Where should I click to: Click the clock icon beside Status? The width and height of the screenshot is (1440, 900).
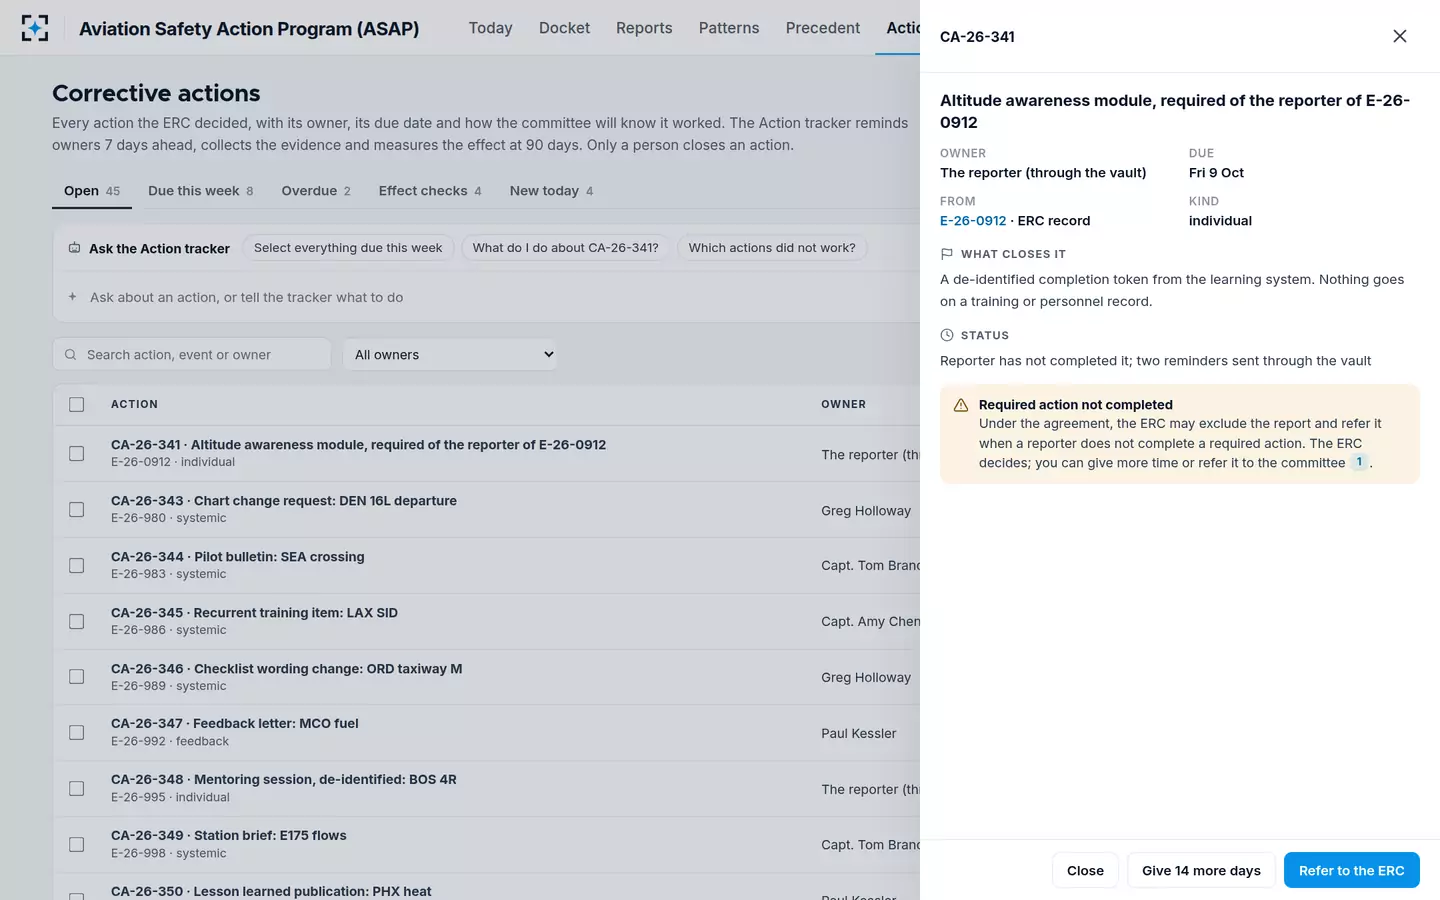point(947,335)
